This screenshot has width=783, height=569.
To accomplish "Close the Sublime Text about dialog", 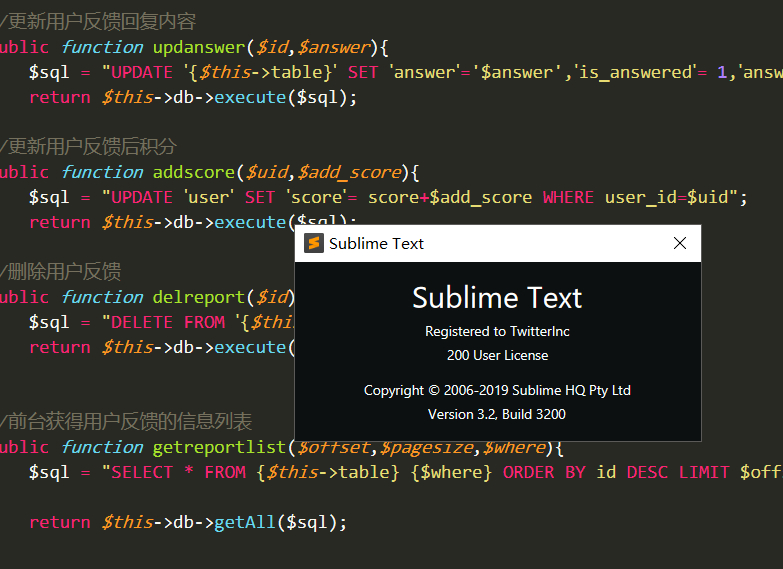I will (x=680, y=243).
